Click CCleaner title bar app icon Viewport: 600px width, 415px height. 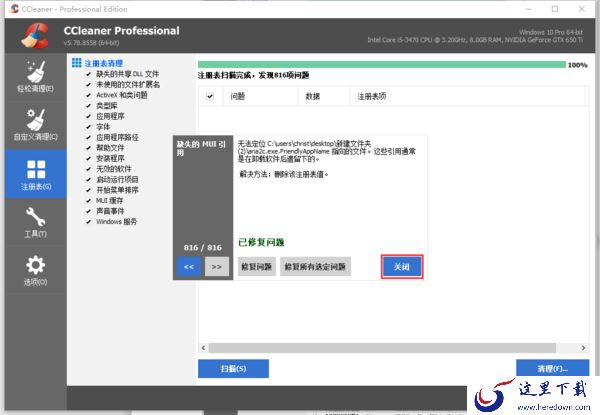click(15, 9)
